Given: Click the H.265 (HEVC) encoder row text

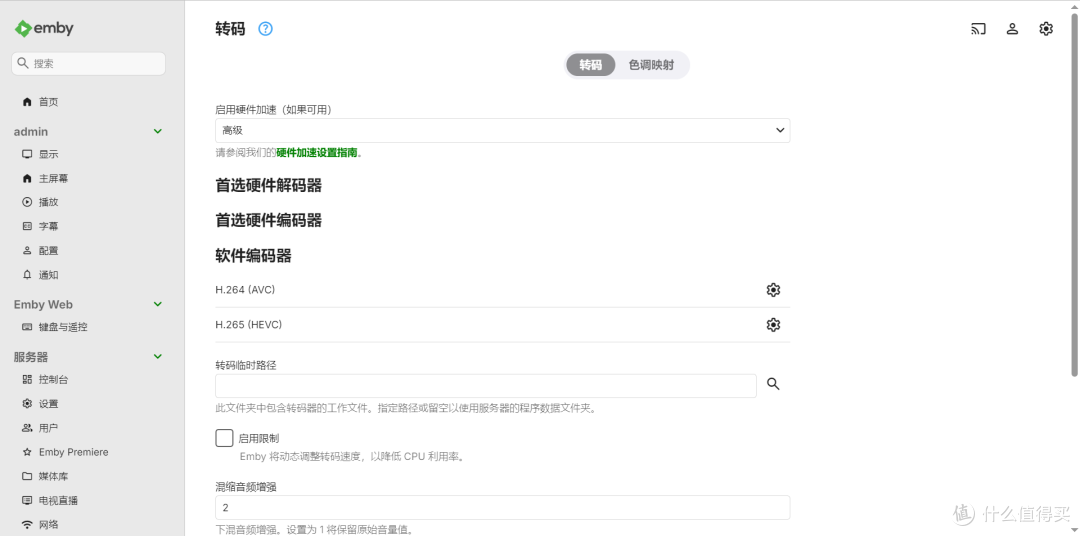Looking at the screenshot, I should [249, 324].
